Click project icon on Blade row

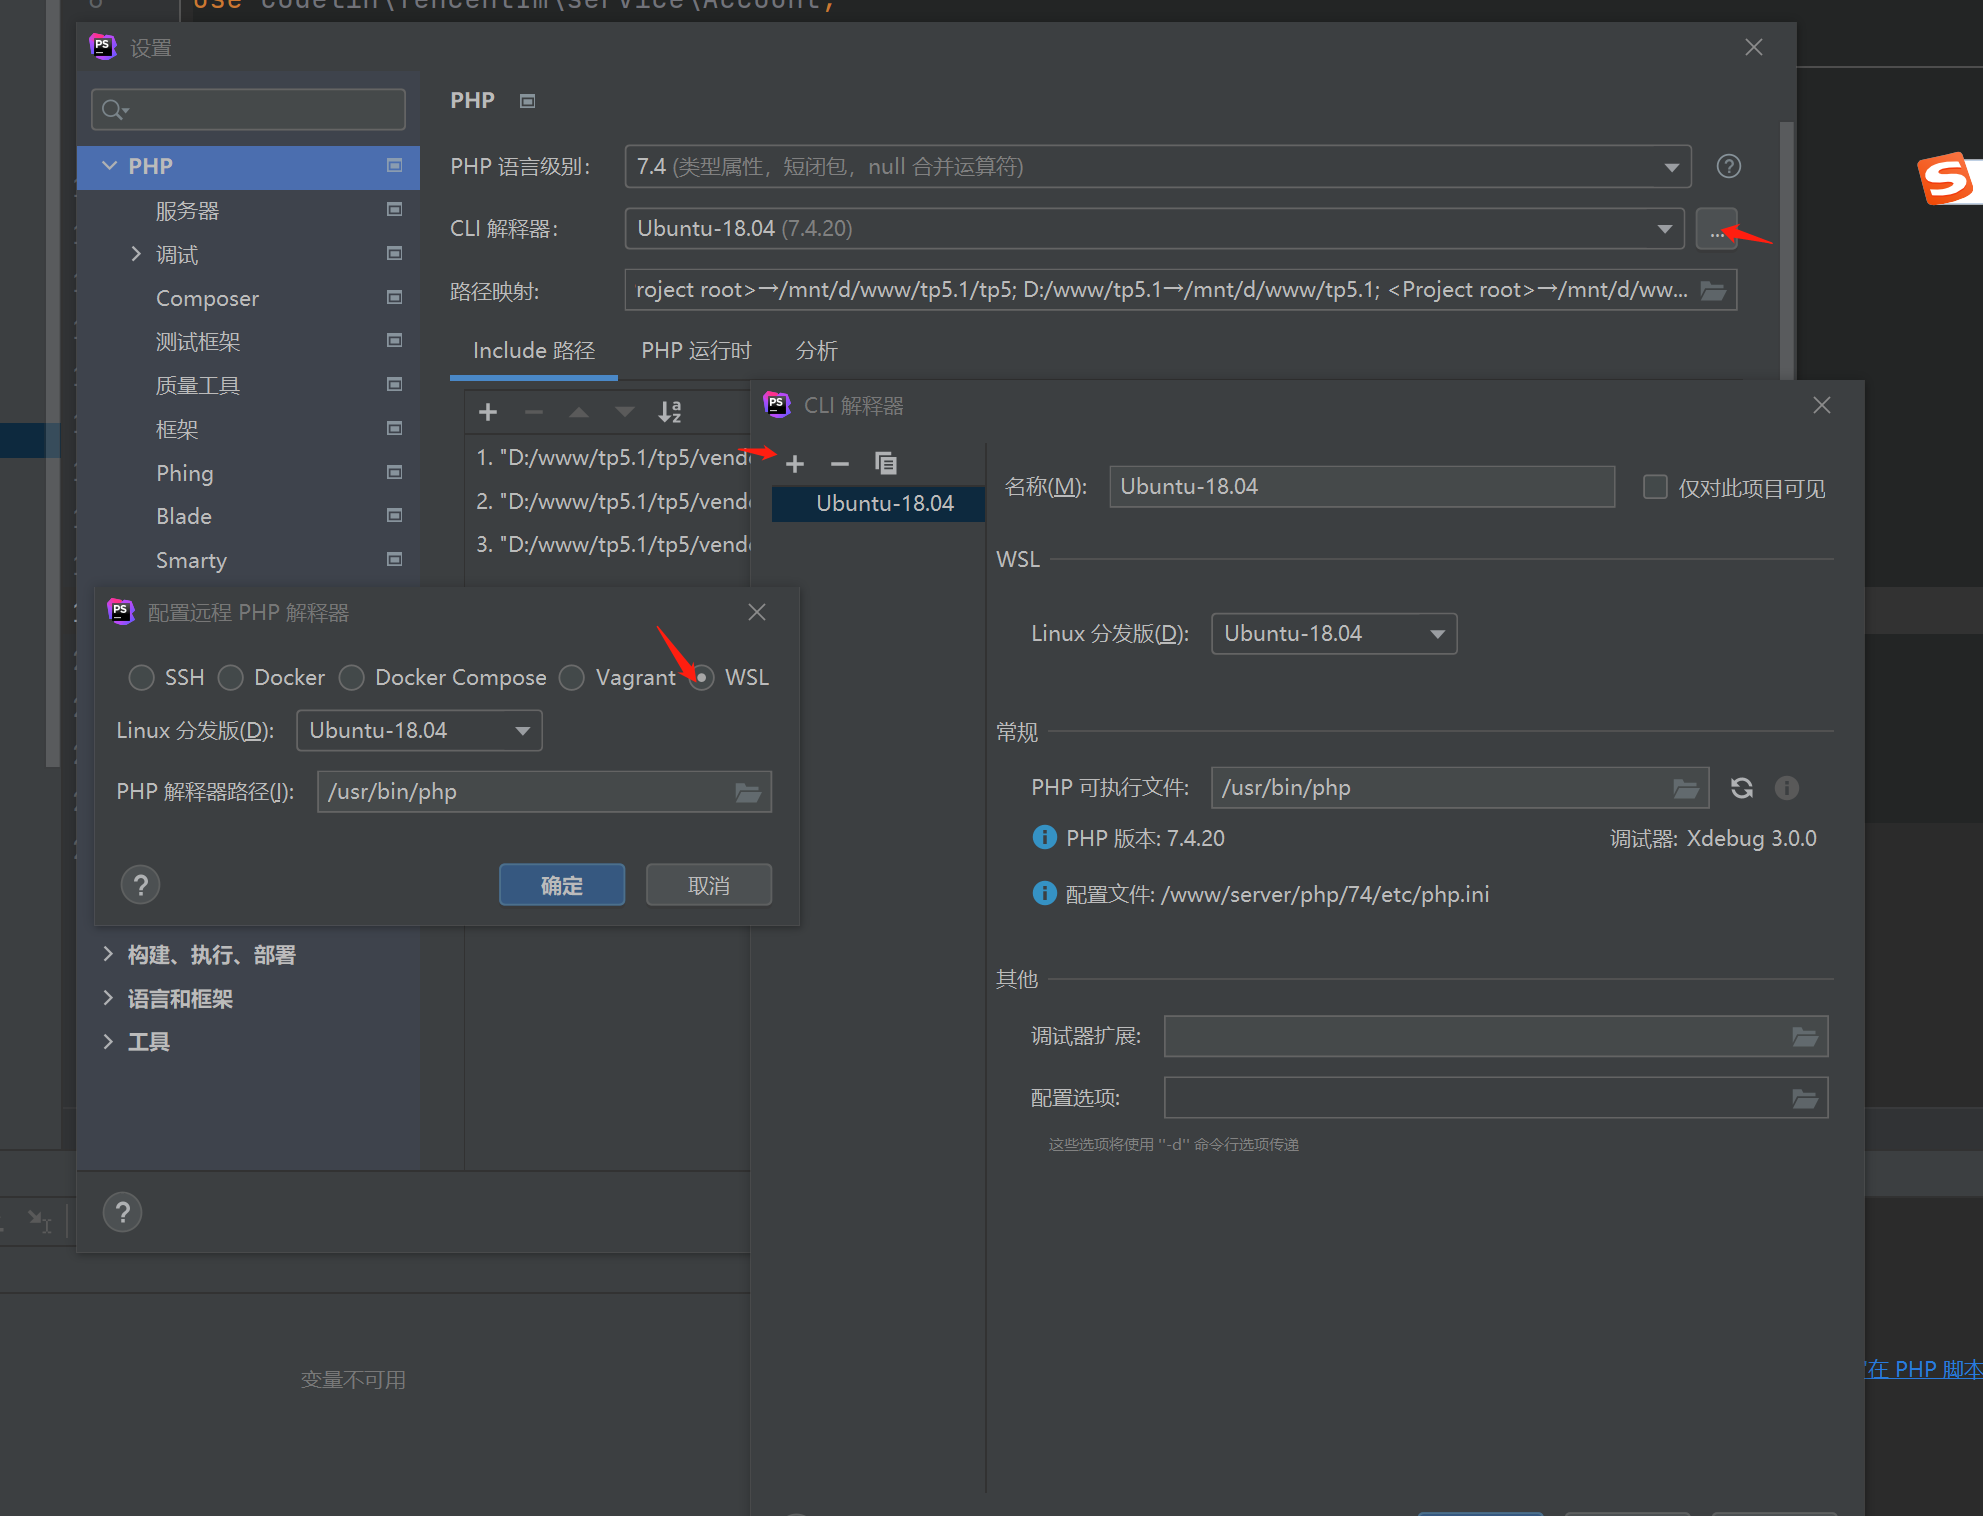[395, 515]
